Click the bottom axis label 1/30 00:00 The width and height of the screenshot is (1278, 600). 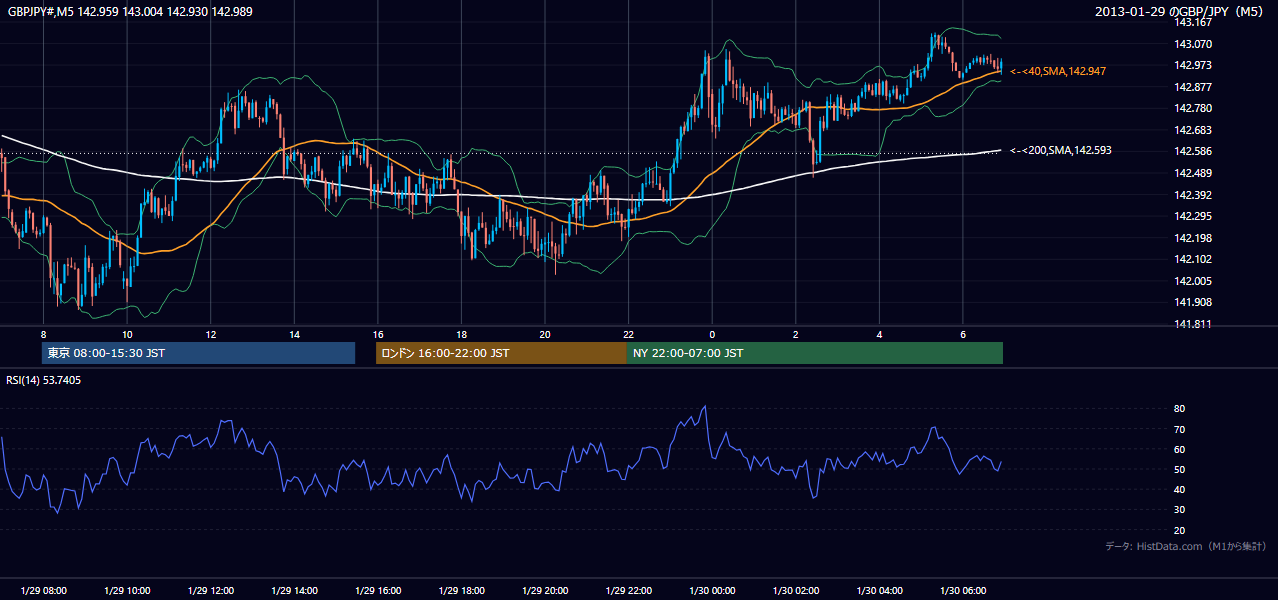711,590
